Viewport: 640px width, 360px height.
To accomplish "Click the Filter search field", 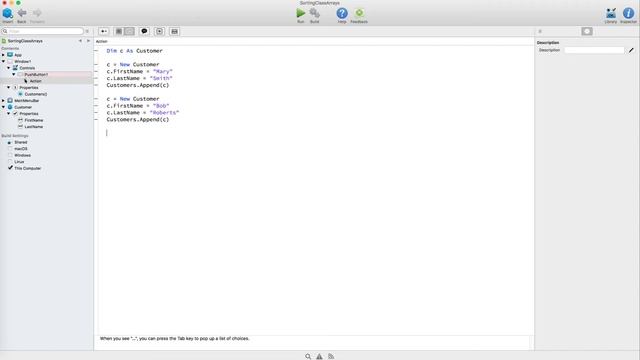I will (x=43, y=31).
